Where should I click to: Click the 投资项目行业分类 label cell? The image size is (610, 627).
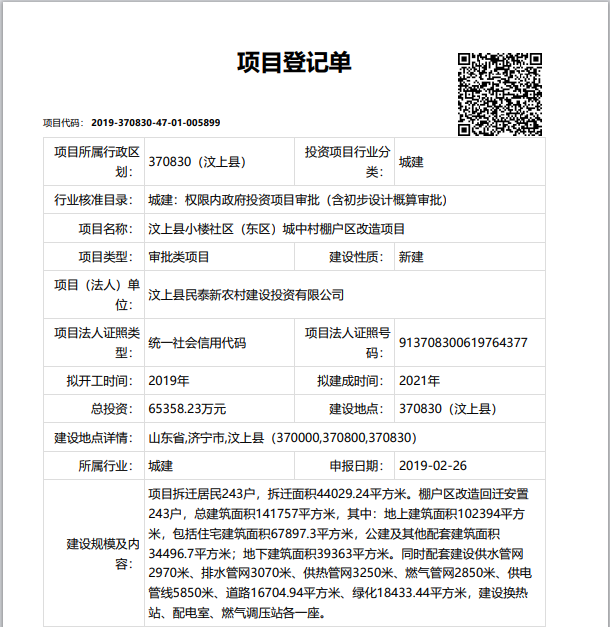(346, 161)
